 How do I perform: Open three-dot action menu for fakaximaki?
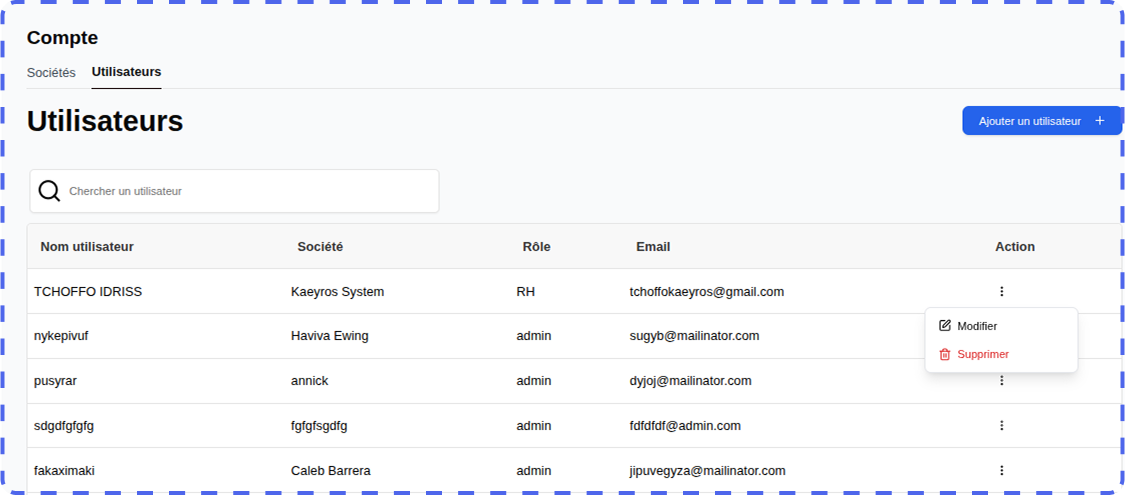[1001, 470]
